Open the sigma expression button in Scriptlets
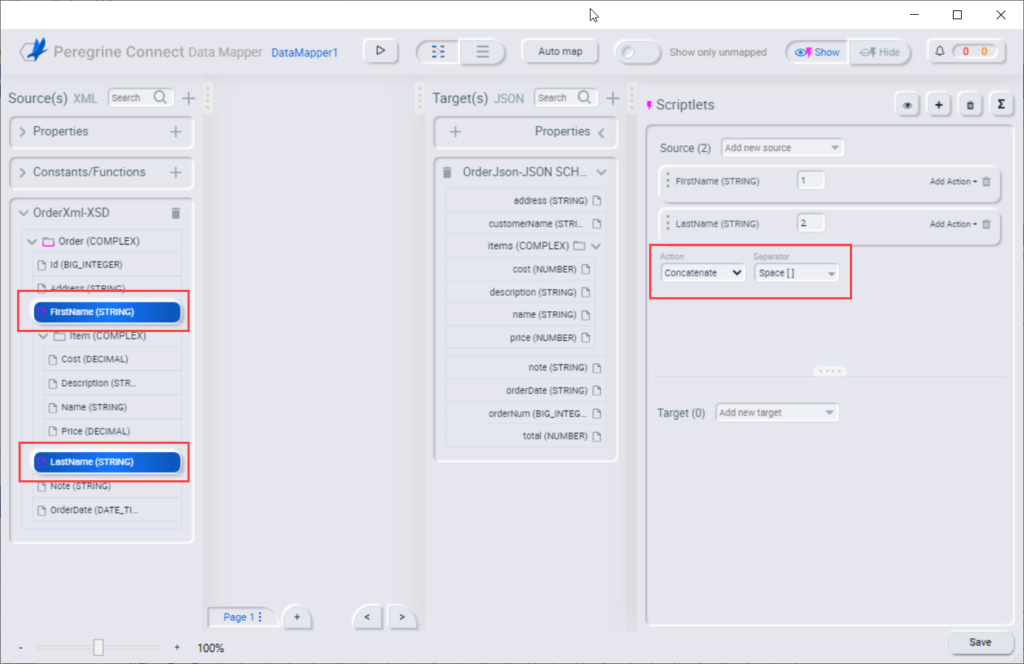1024x664 pixels. [x=1001, y=104]
